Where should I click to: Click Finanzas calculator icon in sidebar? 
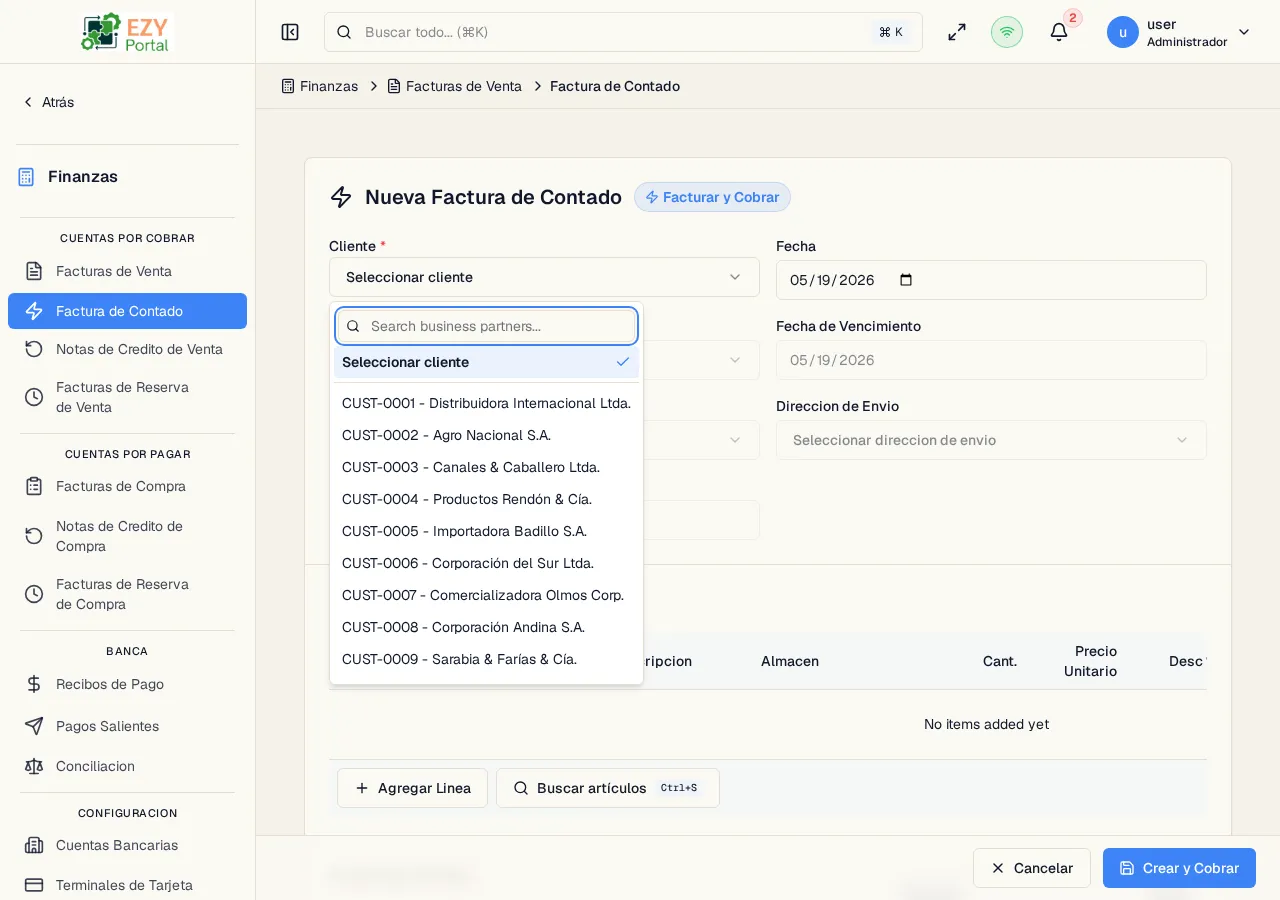pyautogui.click(x=26, y=177)
